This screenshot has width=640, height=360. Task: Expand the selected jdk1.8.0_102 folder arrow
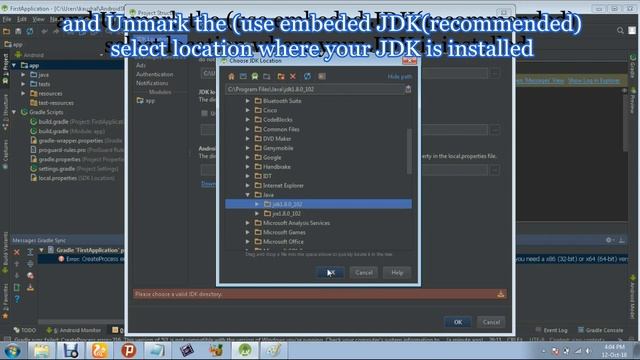click(257, 204)
